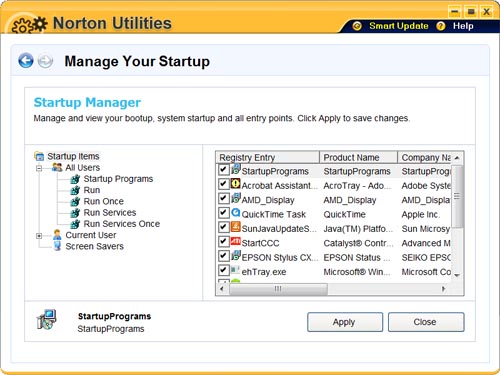Expand the Current User tree node
This screenshot has height=375, width=500.
[x=39, y=236]
